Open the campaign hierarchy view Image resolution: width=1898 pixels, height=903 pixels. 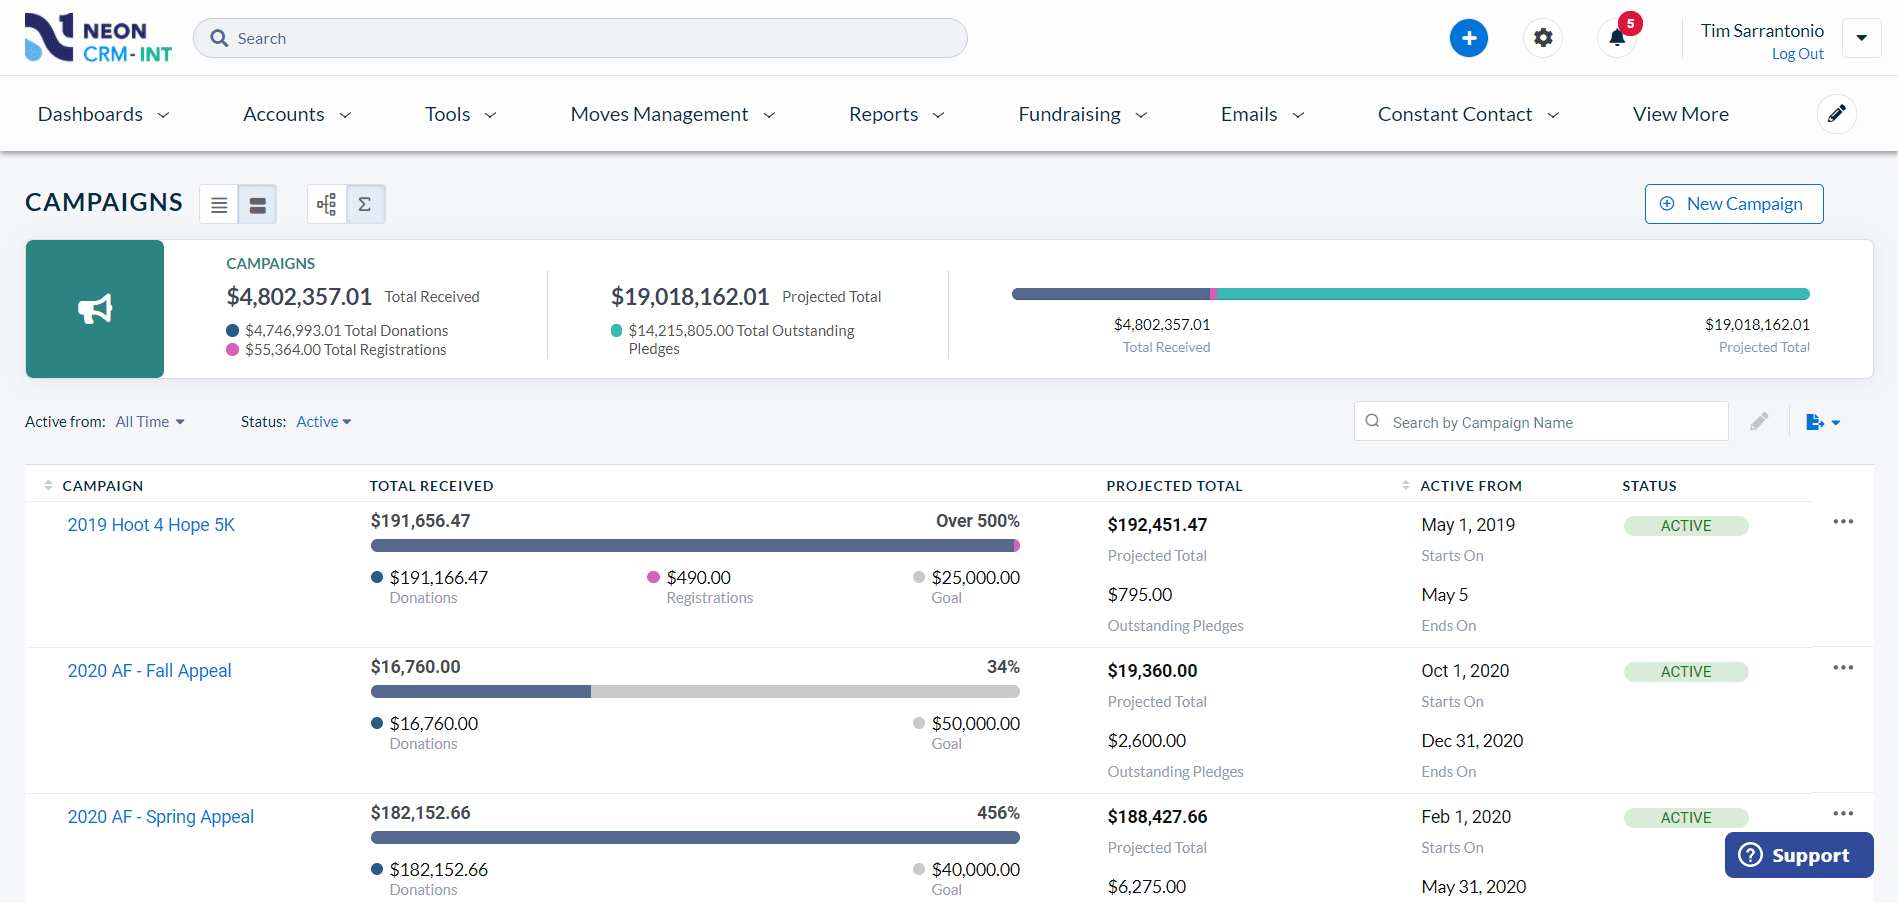click(x=325, y=203)
